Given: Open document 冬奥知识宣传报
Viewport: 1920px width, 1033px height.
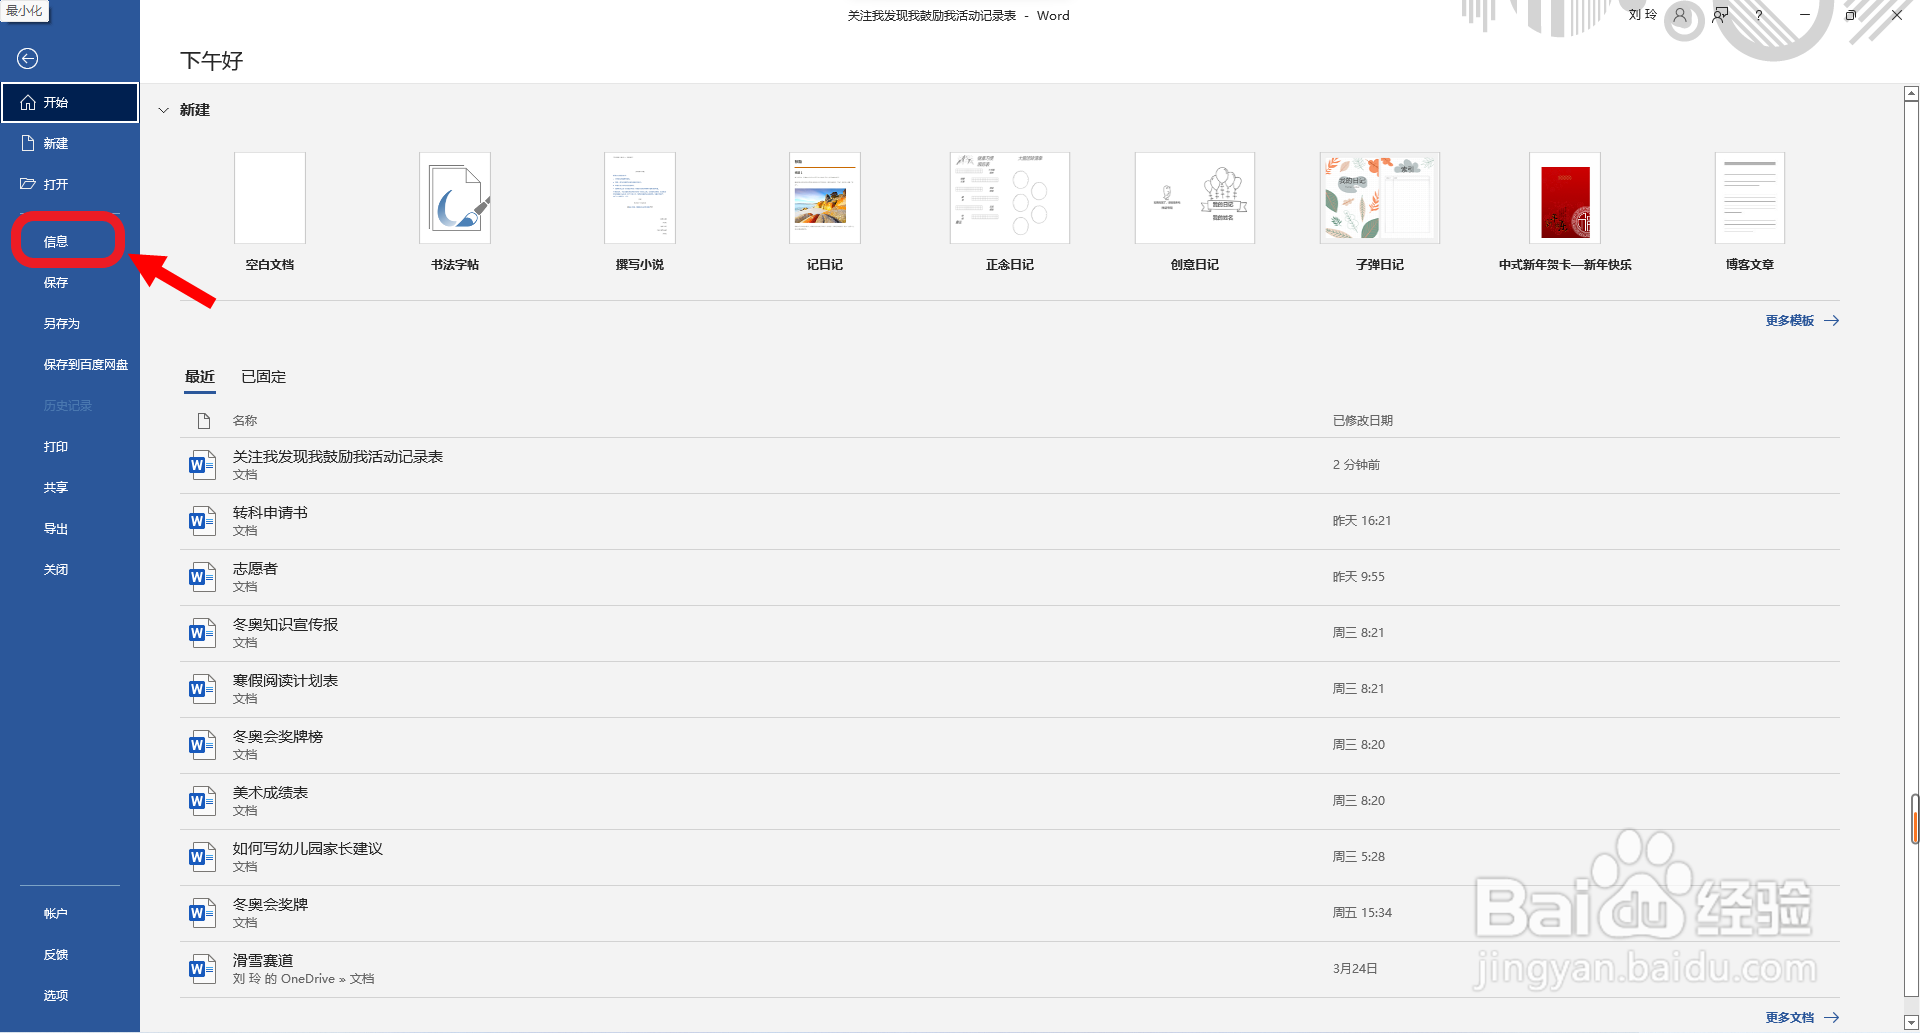Looking at the screenshot, I should [1010, 633].
